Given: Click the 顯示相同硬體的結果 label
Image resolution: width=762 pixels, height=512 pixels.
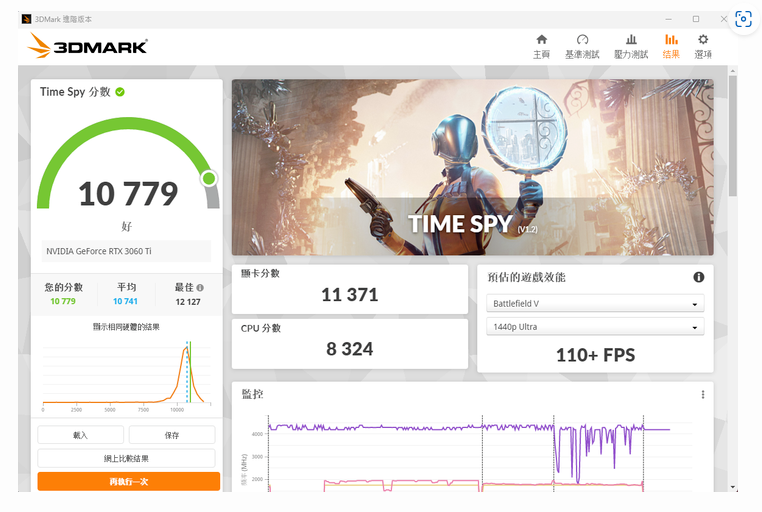Looking at the screenshot, I should [126, 327].
